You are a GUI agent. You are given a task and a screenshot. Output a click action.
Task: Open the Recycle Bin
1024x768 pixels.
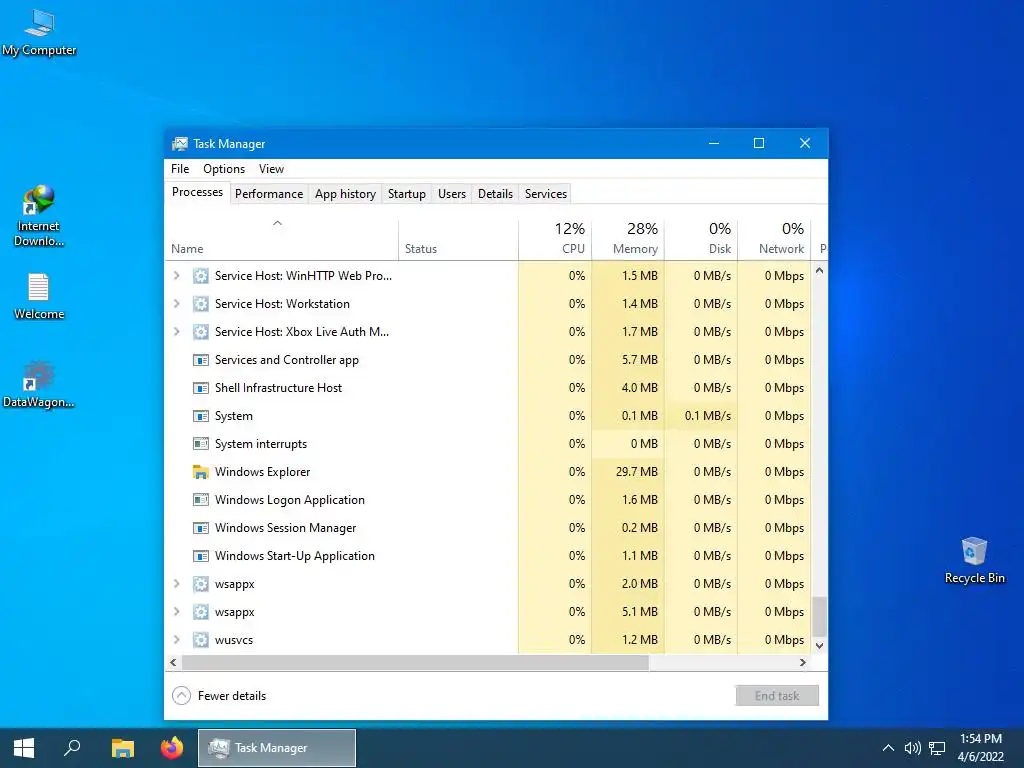(974, 560)
